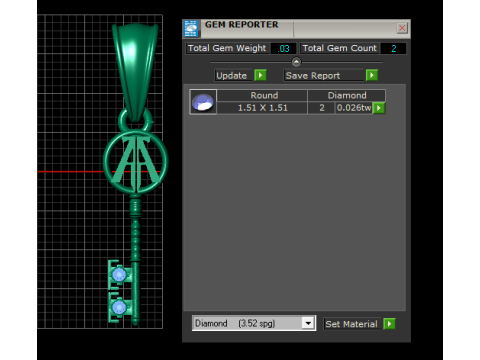Click the green arrow beside Set Material
Screen dimensions: 480x360
389,324
